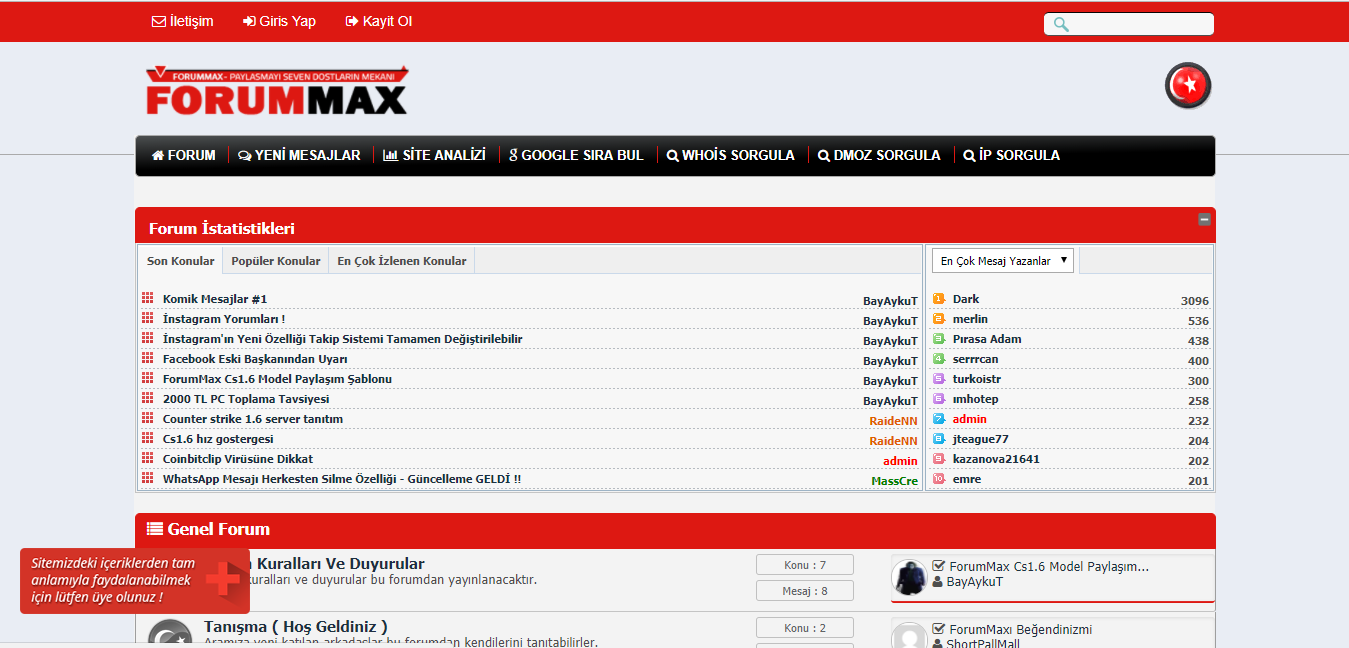Screen dimensions: 1349x648
Task: Open user emre in top posters list
Action: click(x=967, y=479)
